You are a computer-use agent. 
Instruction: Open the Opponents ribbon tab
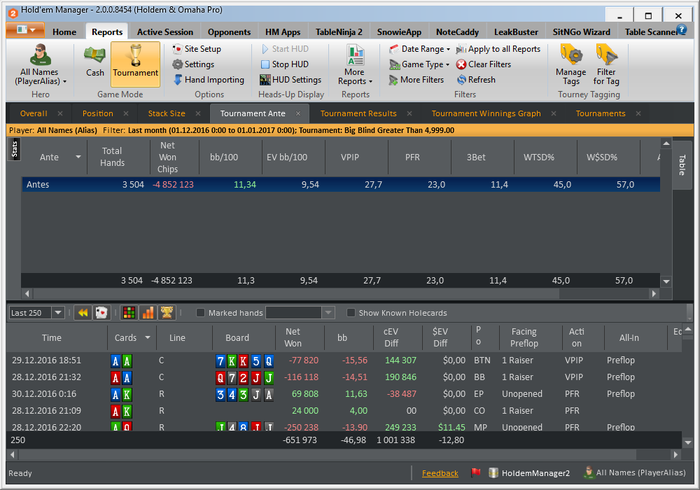click(x=229, y=32)
